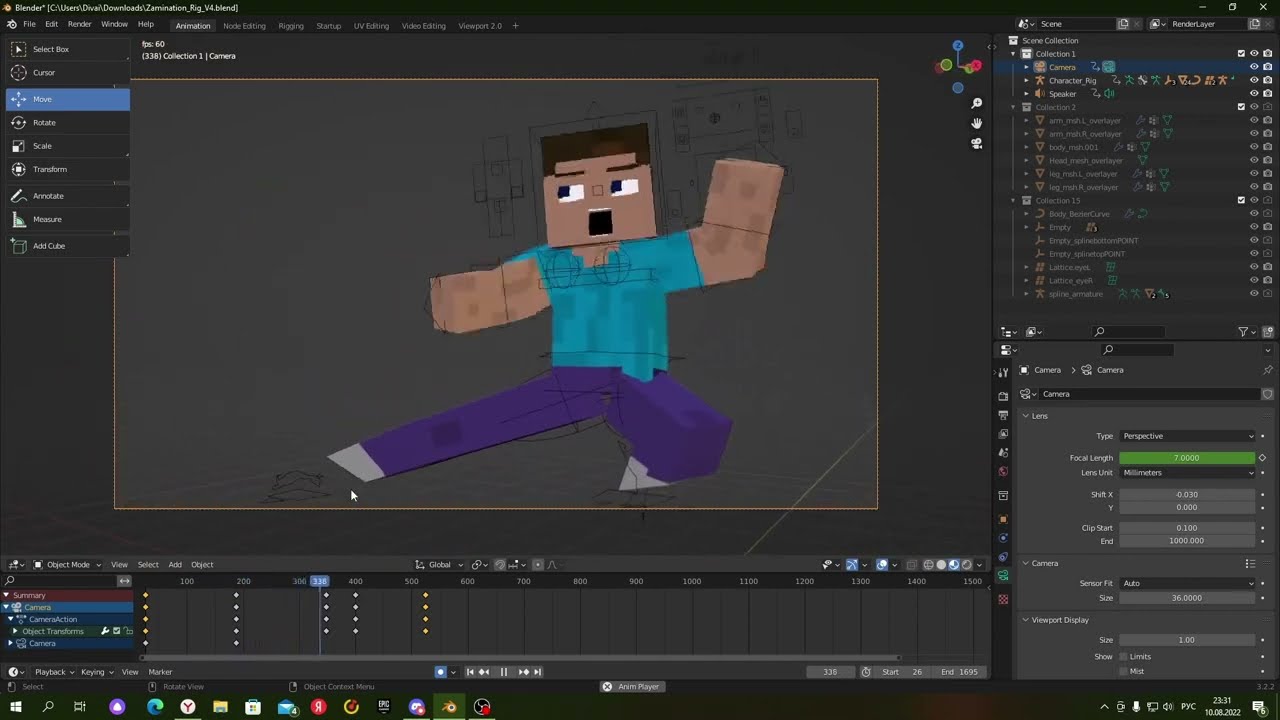The image size is (1280, 720).
Task: Activate the Rotate tool
Action: click(67, 122)
